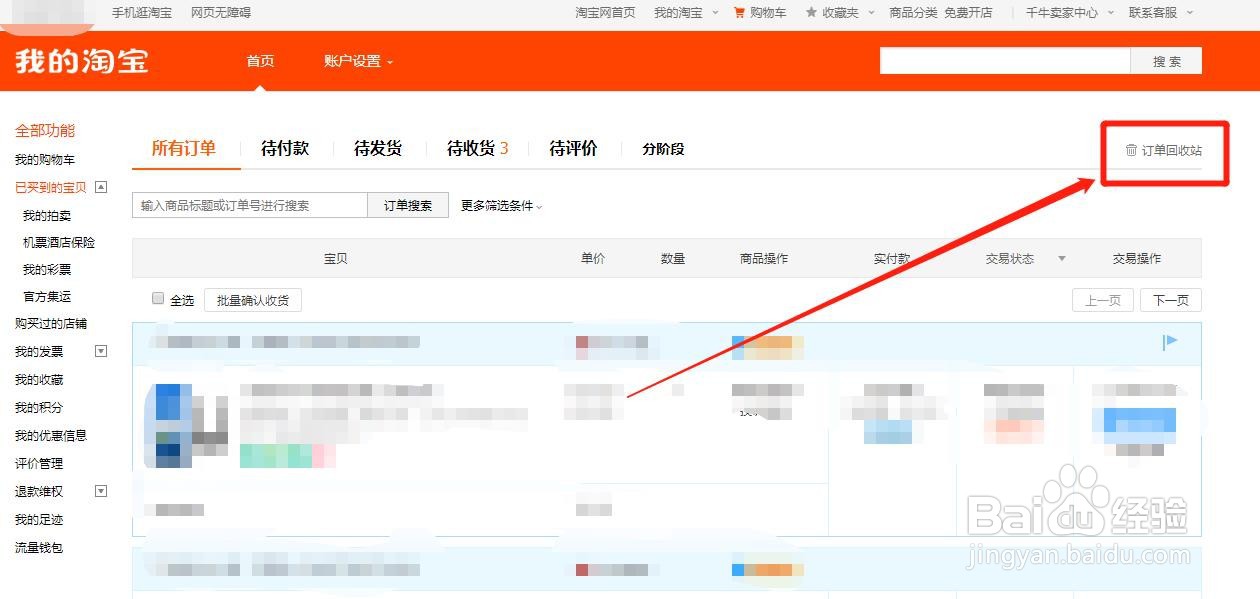Focus the order title search input
Image resolution: width=1260 pixels, height=599 pixels.
click(250, 205)
